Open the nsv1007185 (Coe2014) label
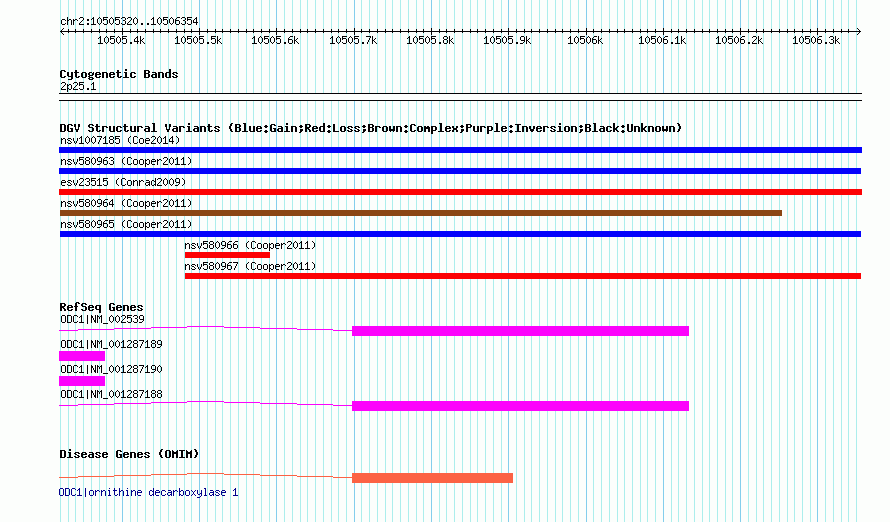Screen dimensions: 890x522 [x=120, y=140]
